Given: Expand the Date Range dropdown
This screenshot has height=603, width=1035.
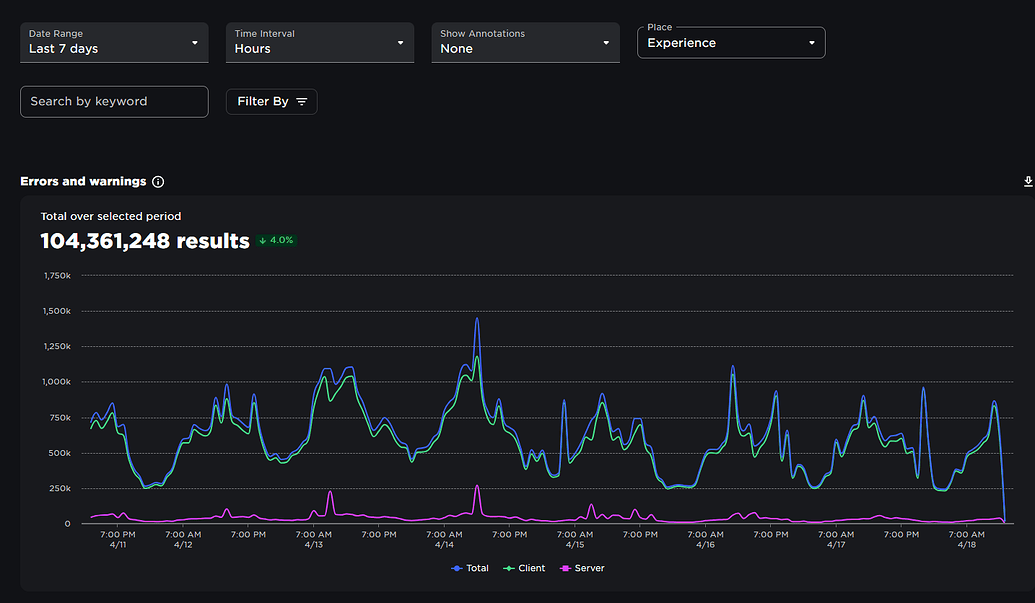Looking at the screenshot, I should (114, 43).
